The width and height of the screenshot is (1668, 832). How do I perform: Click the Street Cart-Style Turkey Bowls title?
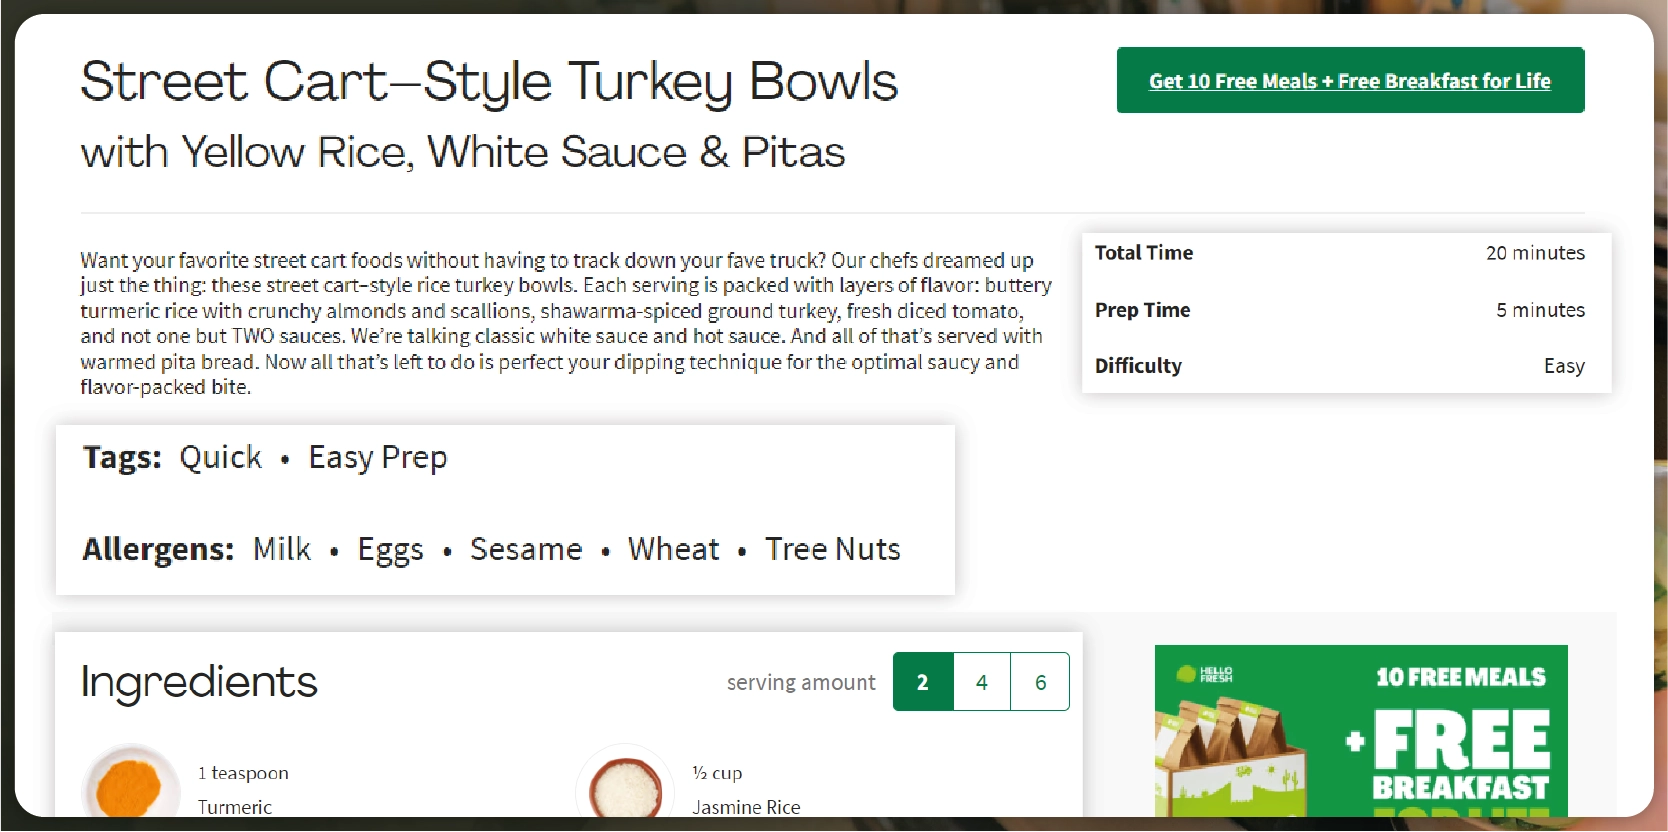489,82
